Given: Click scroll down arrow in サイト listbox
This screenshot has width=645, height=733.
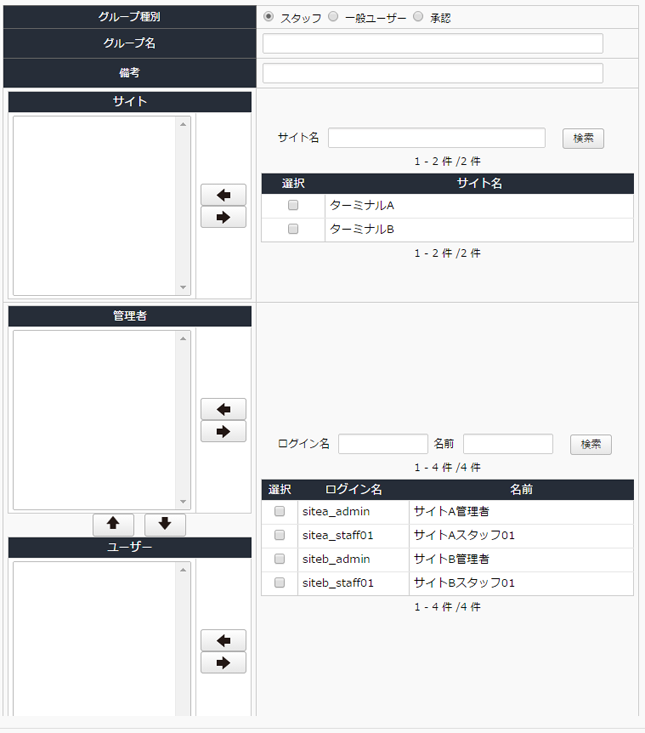Looking at the screenshot, I should (183, 287).
